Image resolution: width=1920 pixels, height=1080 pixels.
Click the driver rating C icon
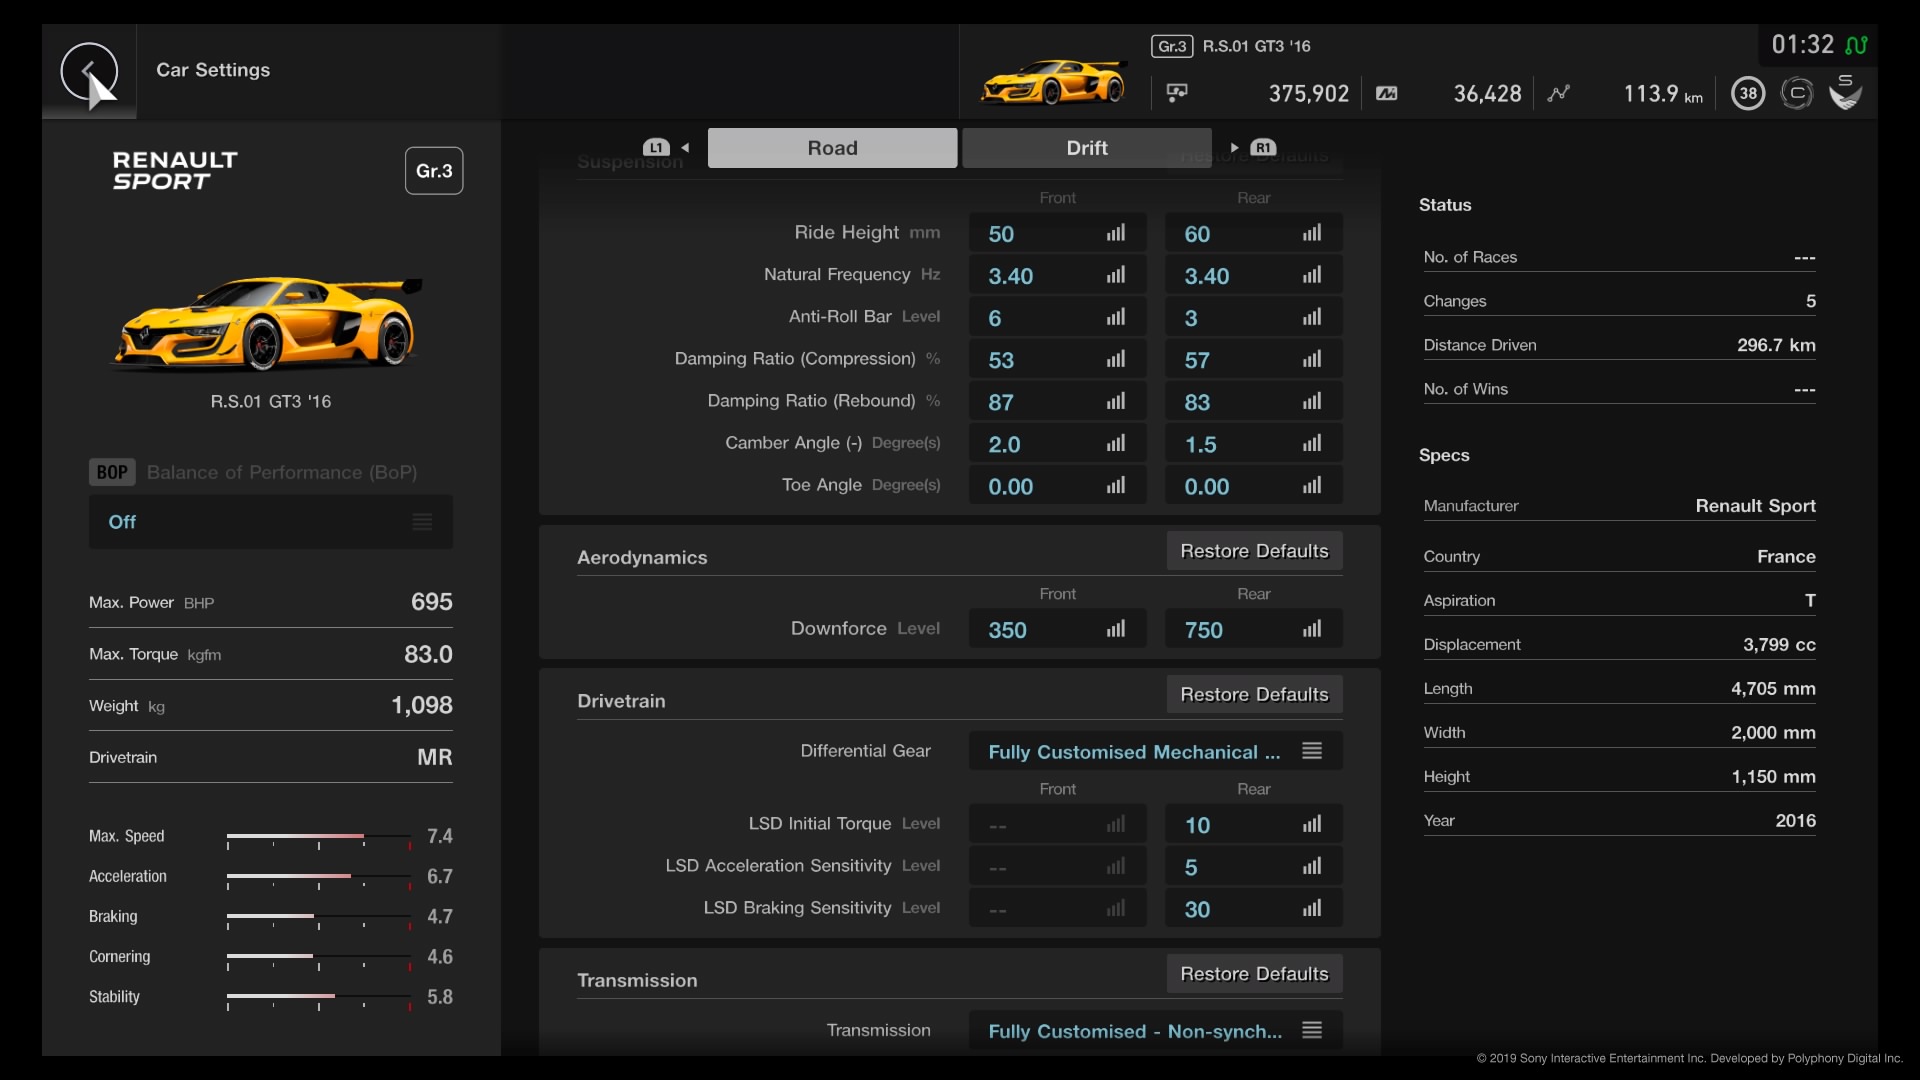point(1797,93)
